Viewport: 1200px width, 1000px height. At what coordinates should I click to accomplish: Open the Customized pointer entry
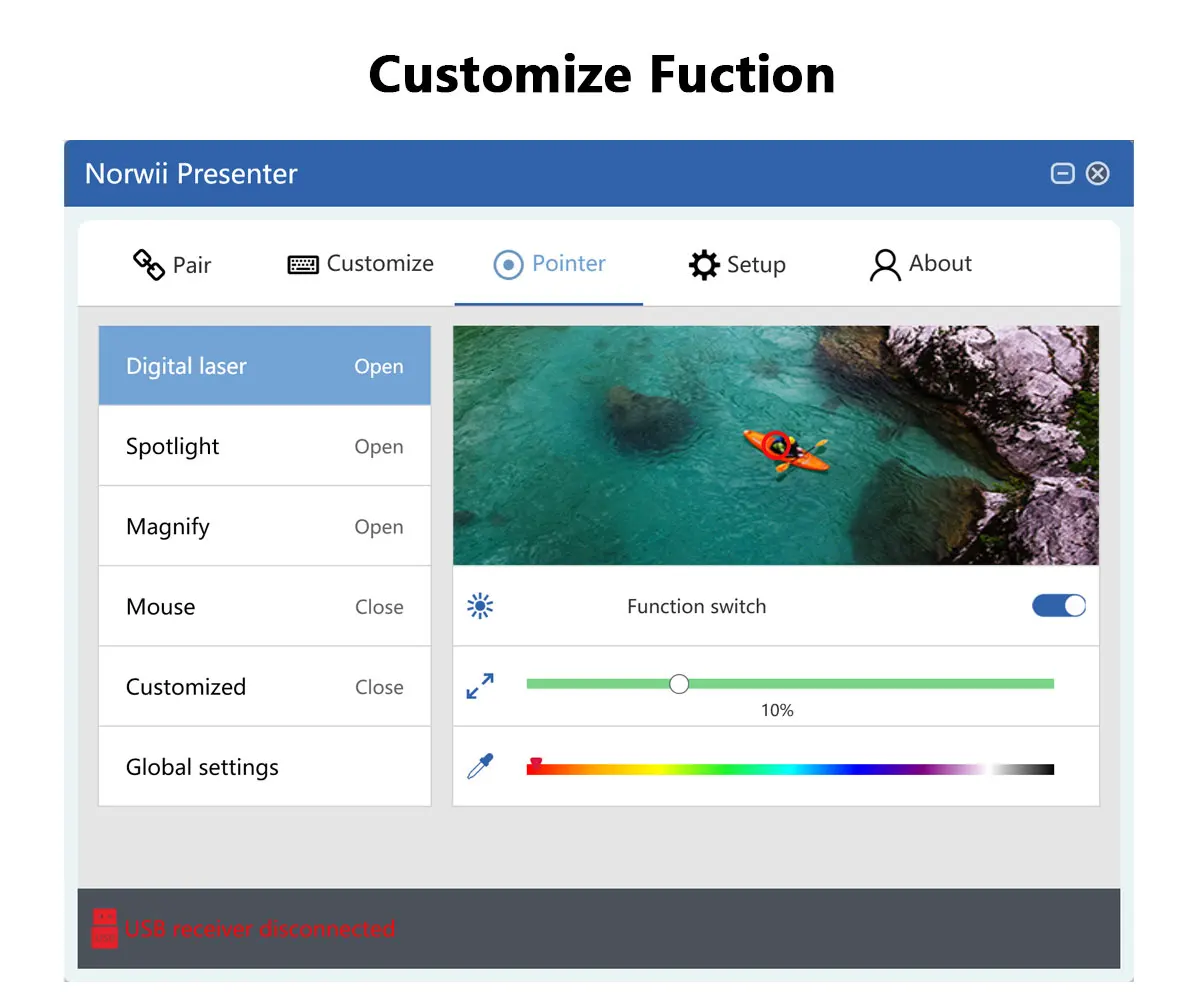click(265, 686)
